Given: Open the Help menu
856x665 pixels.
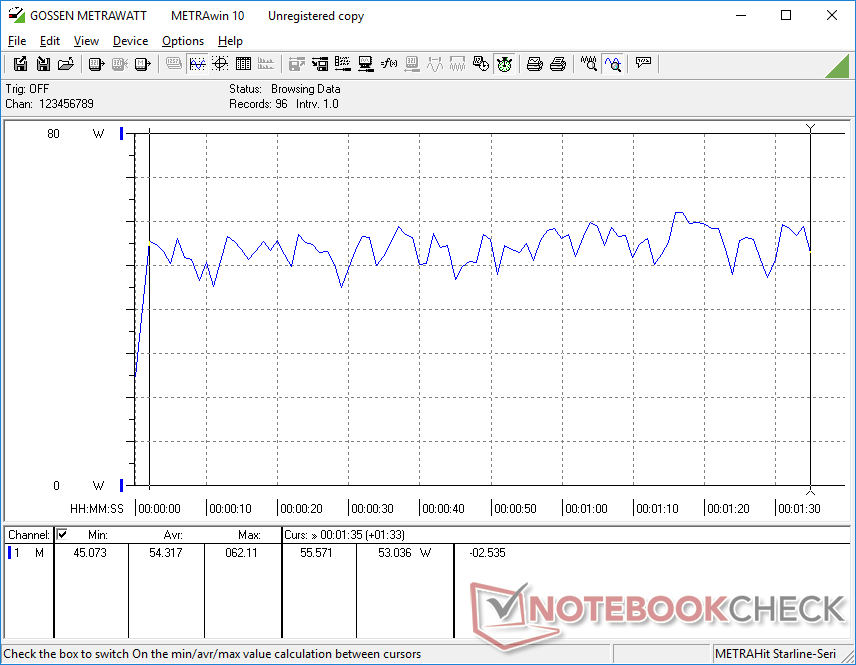Looking at the screenshot, I should pyautogui.click(x=230, y=41).
